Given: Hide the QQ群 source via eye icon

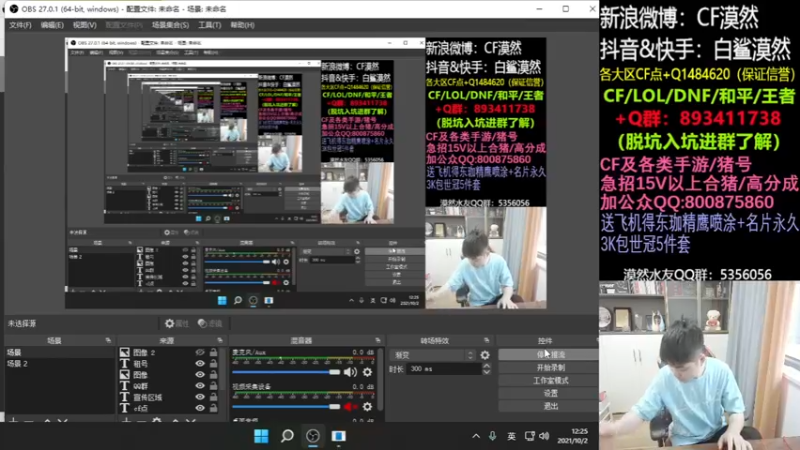Looking at the screenshot, I should (200, 386).
